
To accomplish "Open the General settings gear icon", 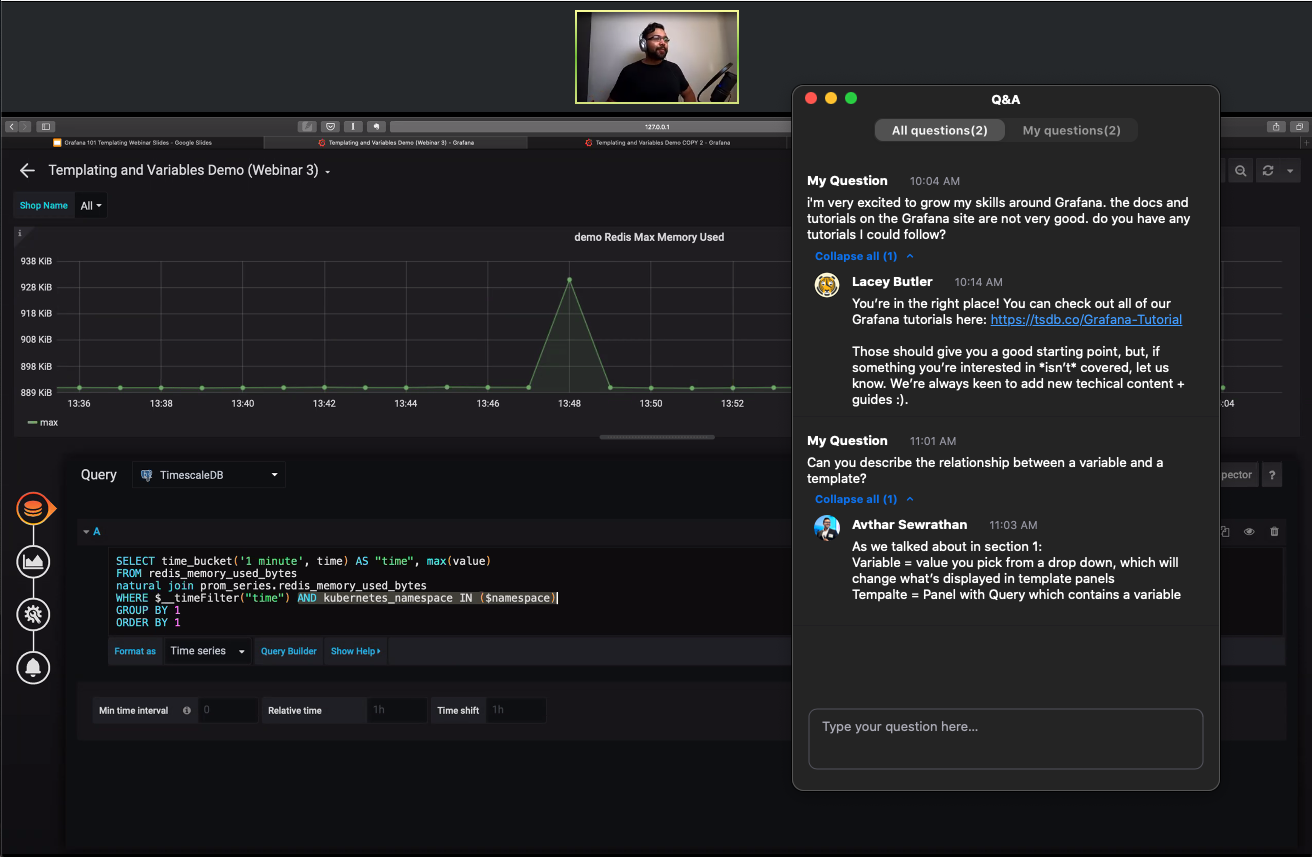I will [33, 614].
